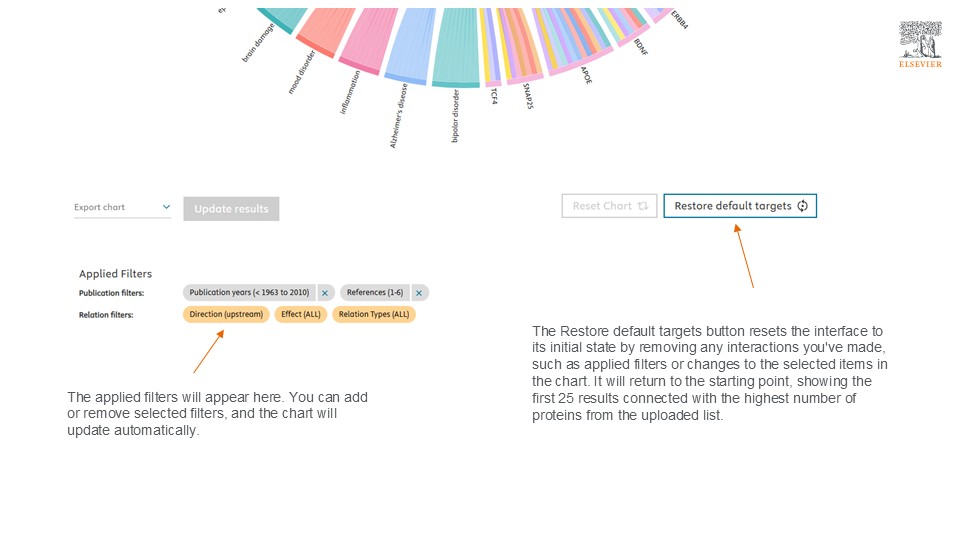Click the Reset Chart button
This screenshot has height=540, width=960.
pos(610,206)
